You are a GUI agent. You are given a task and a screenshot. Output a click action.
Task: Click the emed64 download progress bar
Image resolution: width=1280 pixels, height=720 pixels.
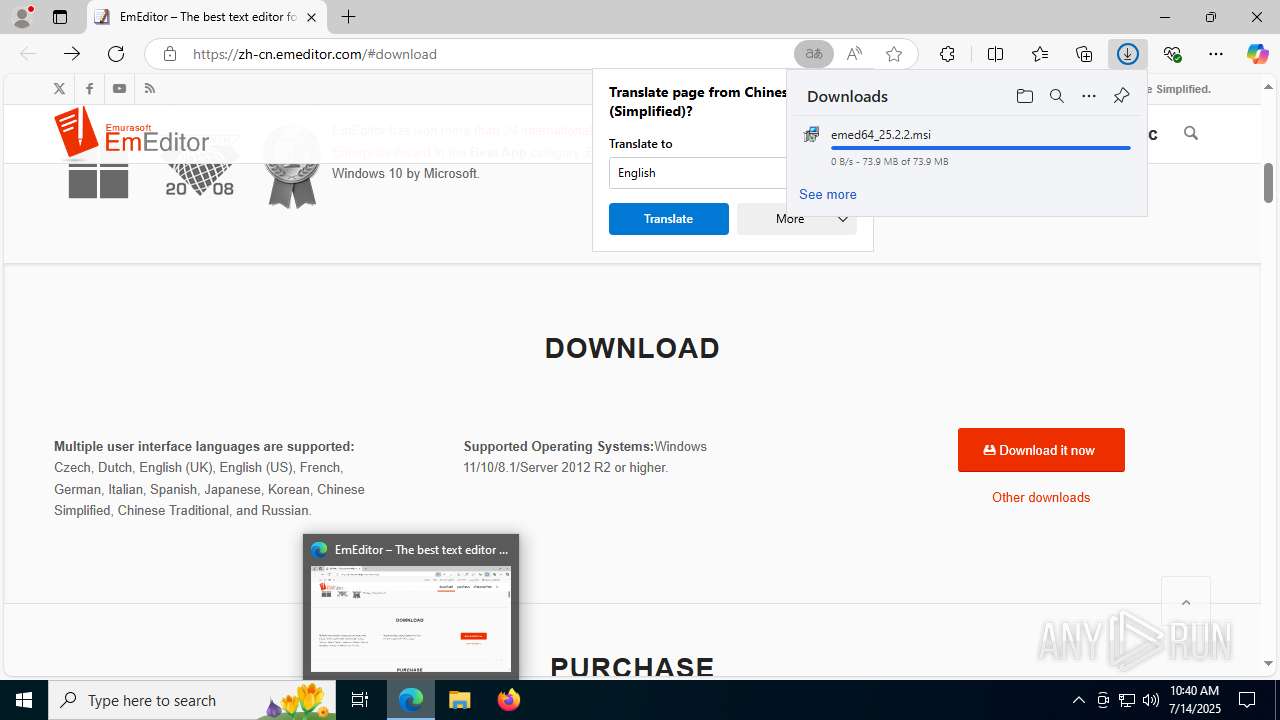pos(981,148)
